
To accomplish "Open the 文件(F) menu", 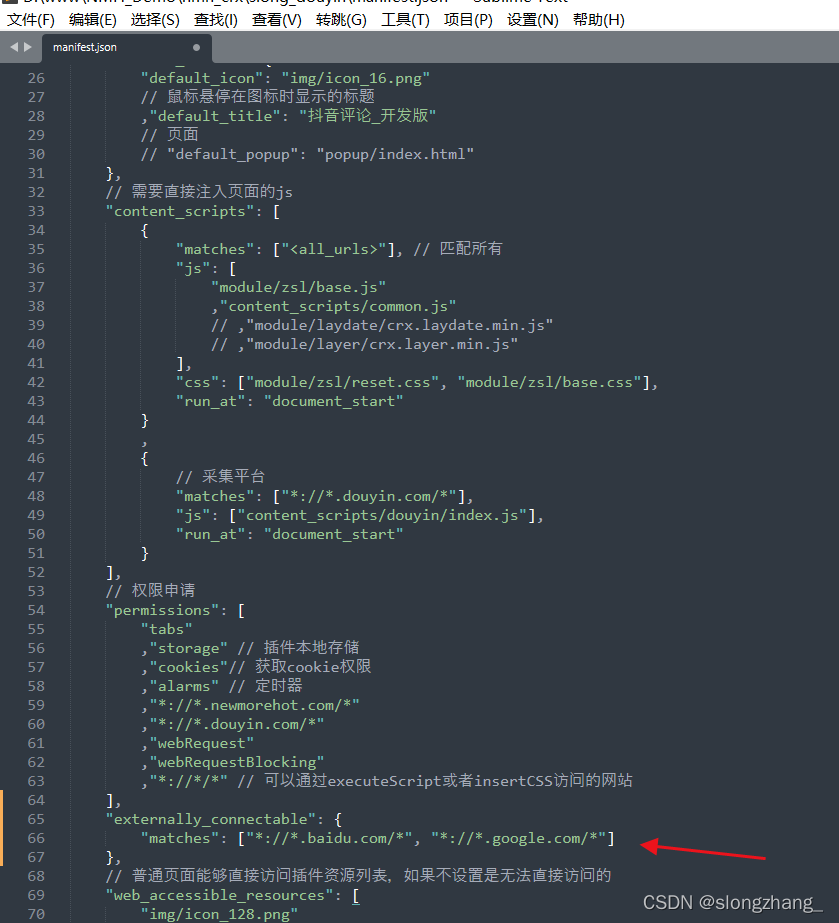I will (x=31, y=20).
